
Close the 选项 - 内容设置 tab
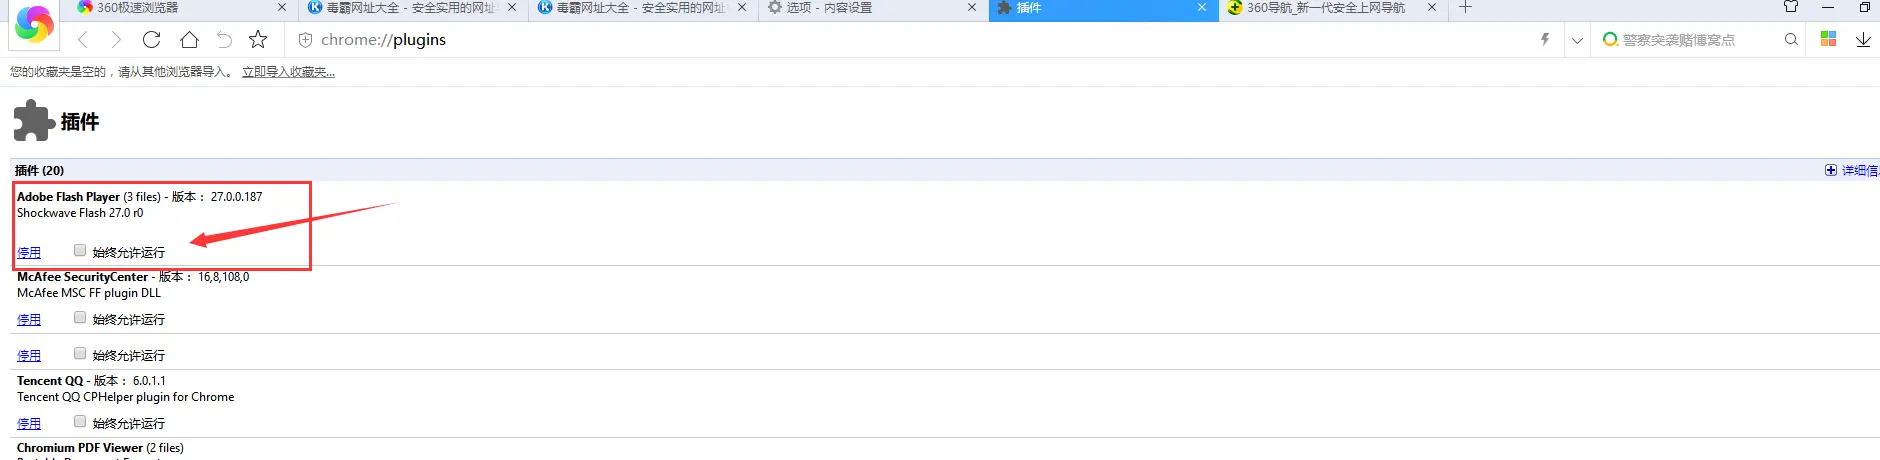pyautogui.click(x=971, y=7)
